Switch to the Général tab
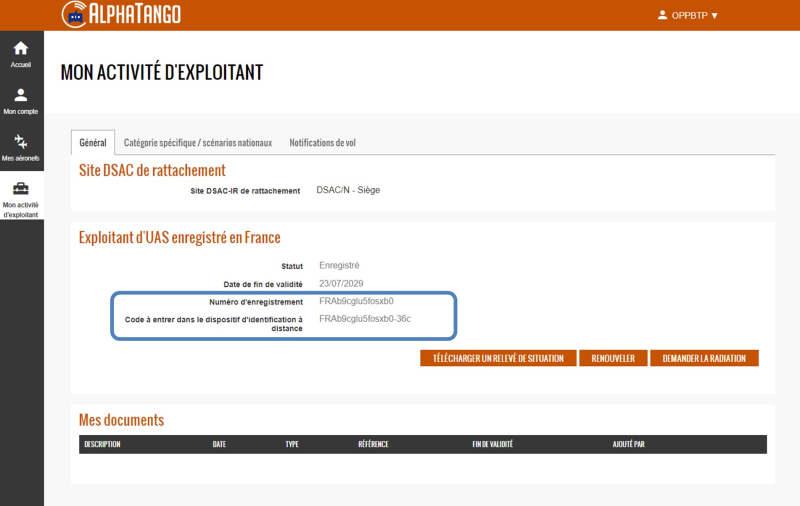800x506 pixels. tap(93, 143)
